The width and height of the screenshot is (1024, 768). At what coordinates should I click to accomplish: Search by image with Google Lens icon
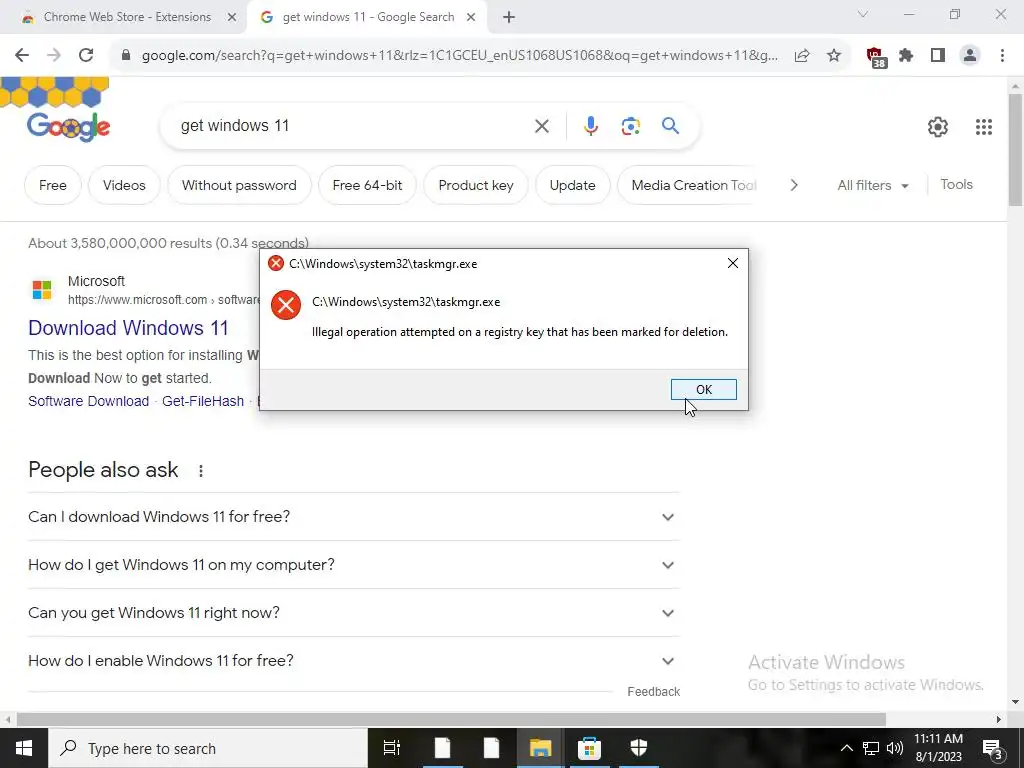(630, 126)
